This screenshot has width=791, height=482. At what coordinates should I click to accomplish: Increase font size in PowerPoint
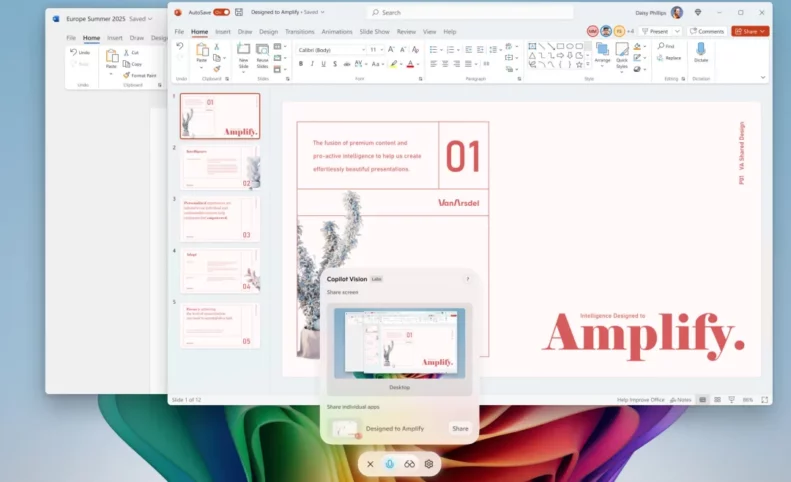point(391,49)
